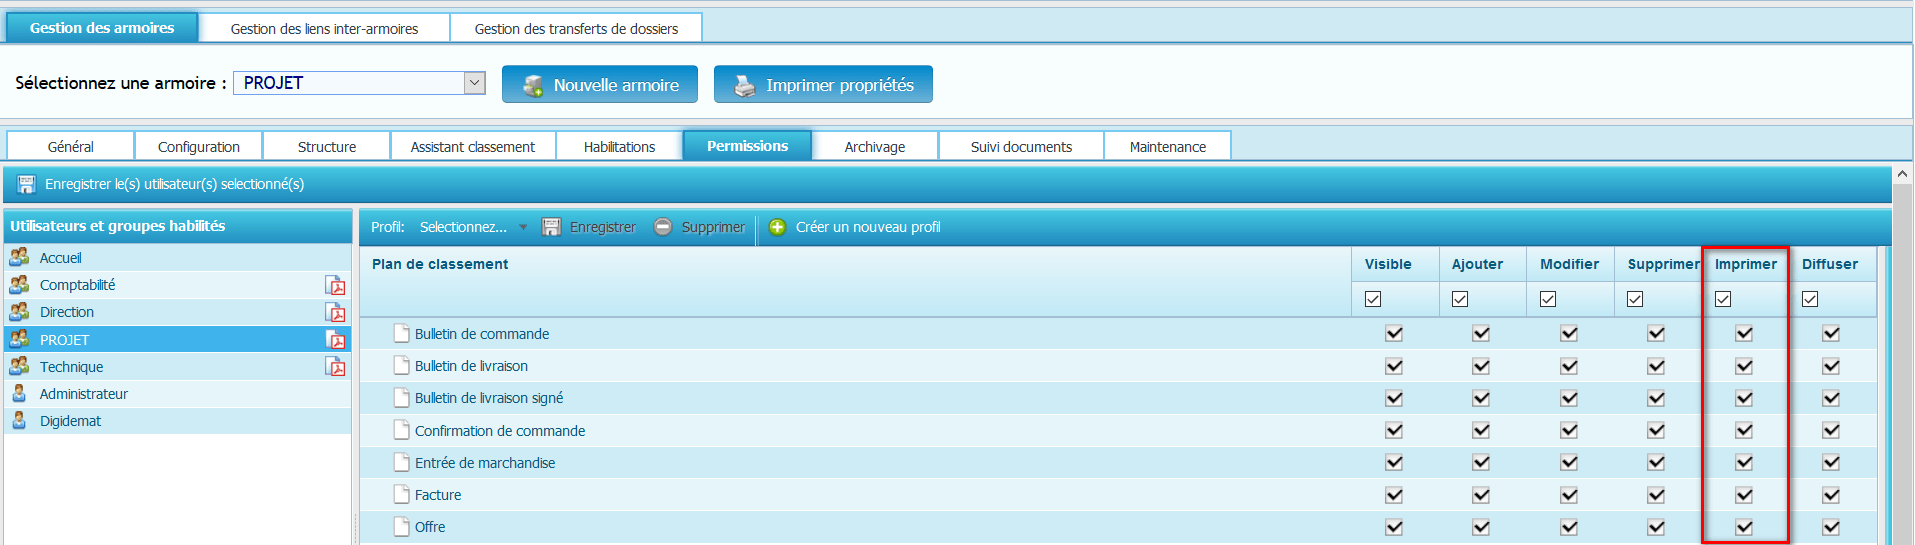Image resolution: width=1915 pixels, height=545 pixels.
Task: Click the PDF icon next to Comptabilité
Action: click(335, 286)
